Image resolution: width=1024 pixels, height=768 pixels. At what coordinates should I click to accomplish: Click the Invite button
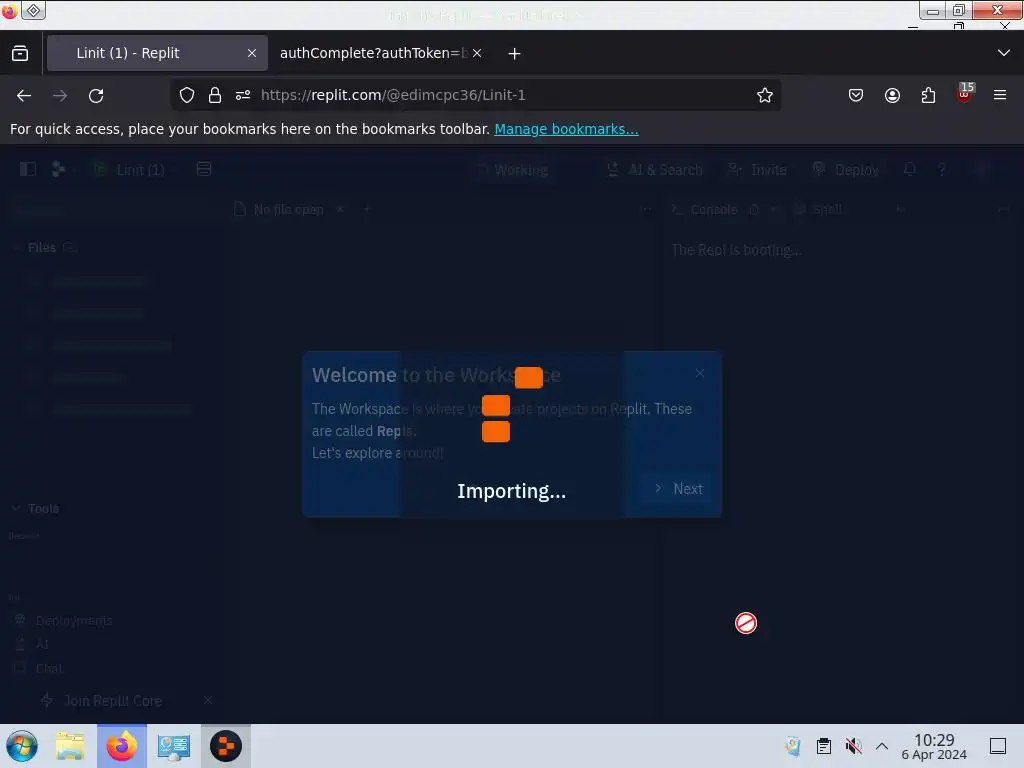(758, 170)
